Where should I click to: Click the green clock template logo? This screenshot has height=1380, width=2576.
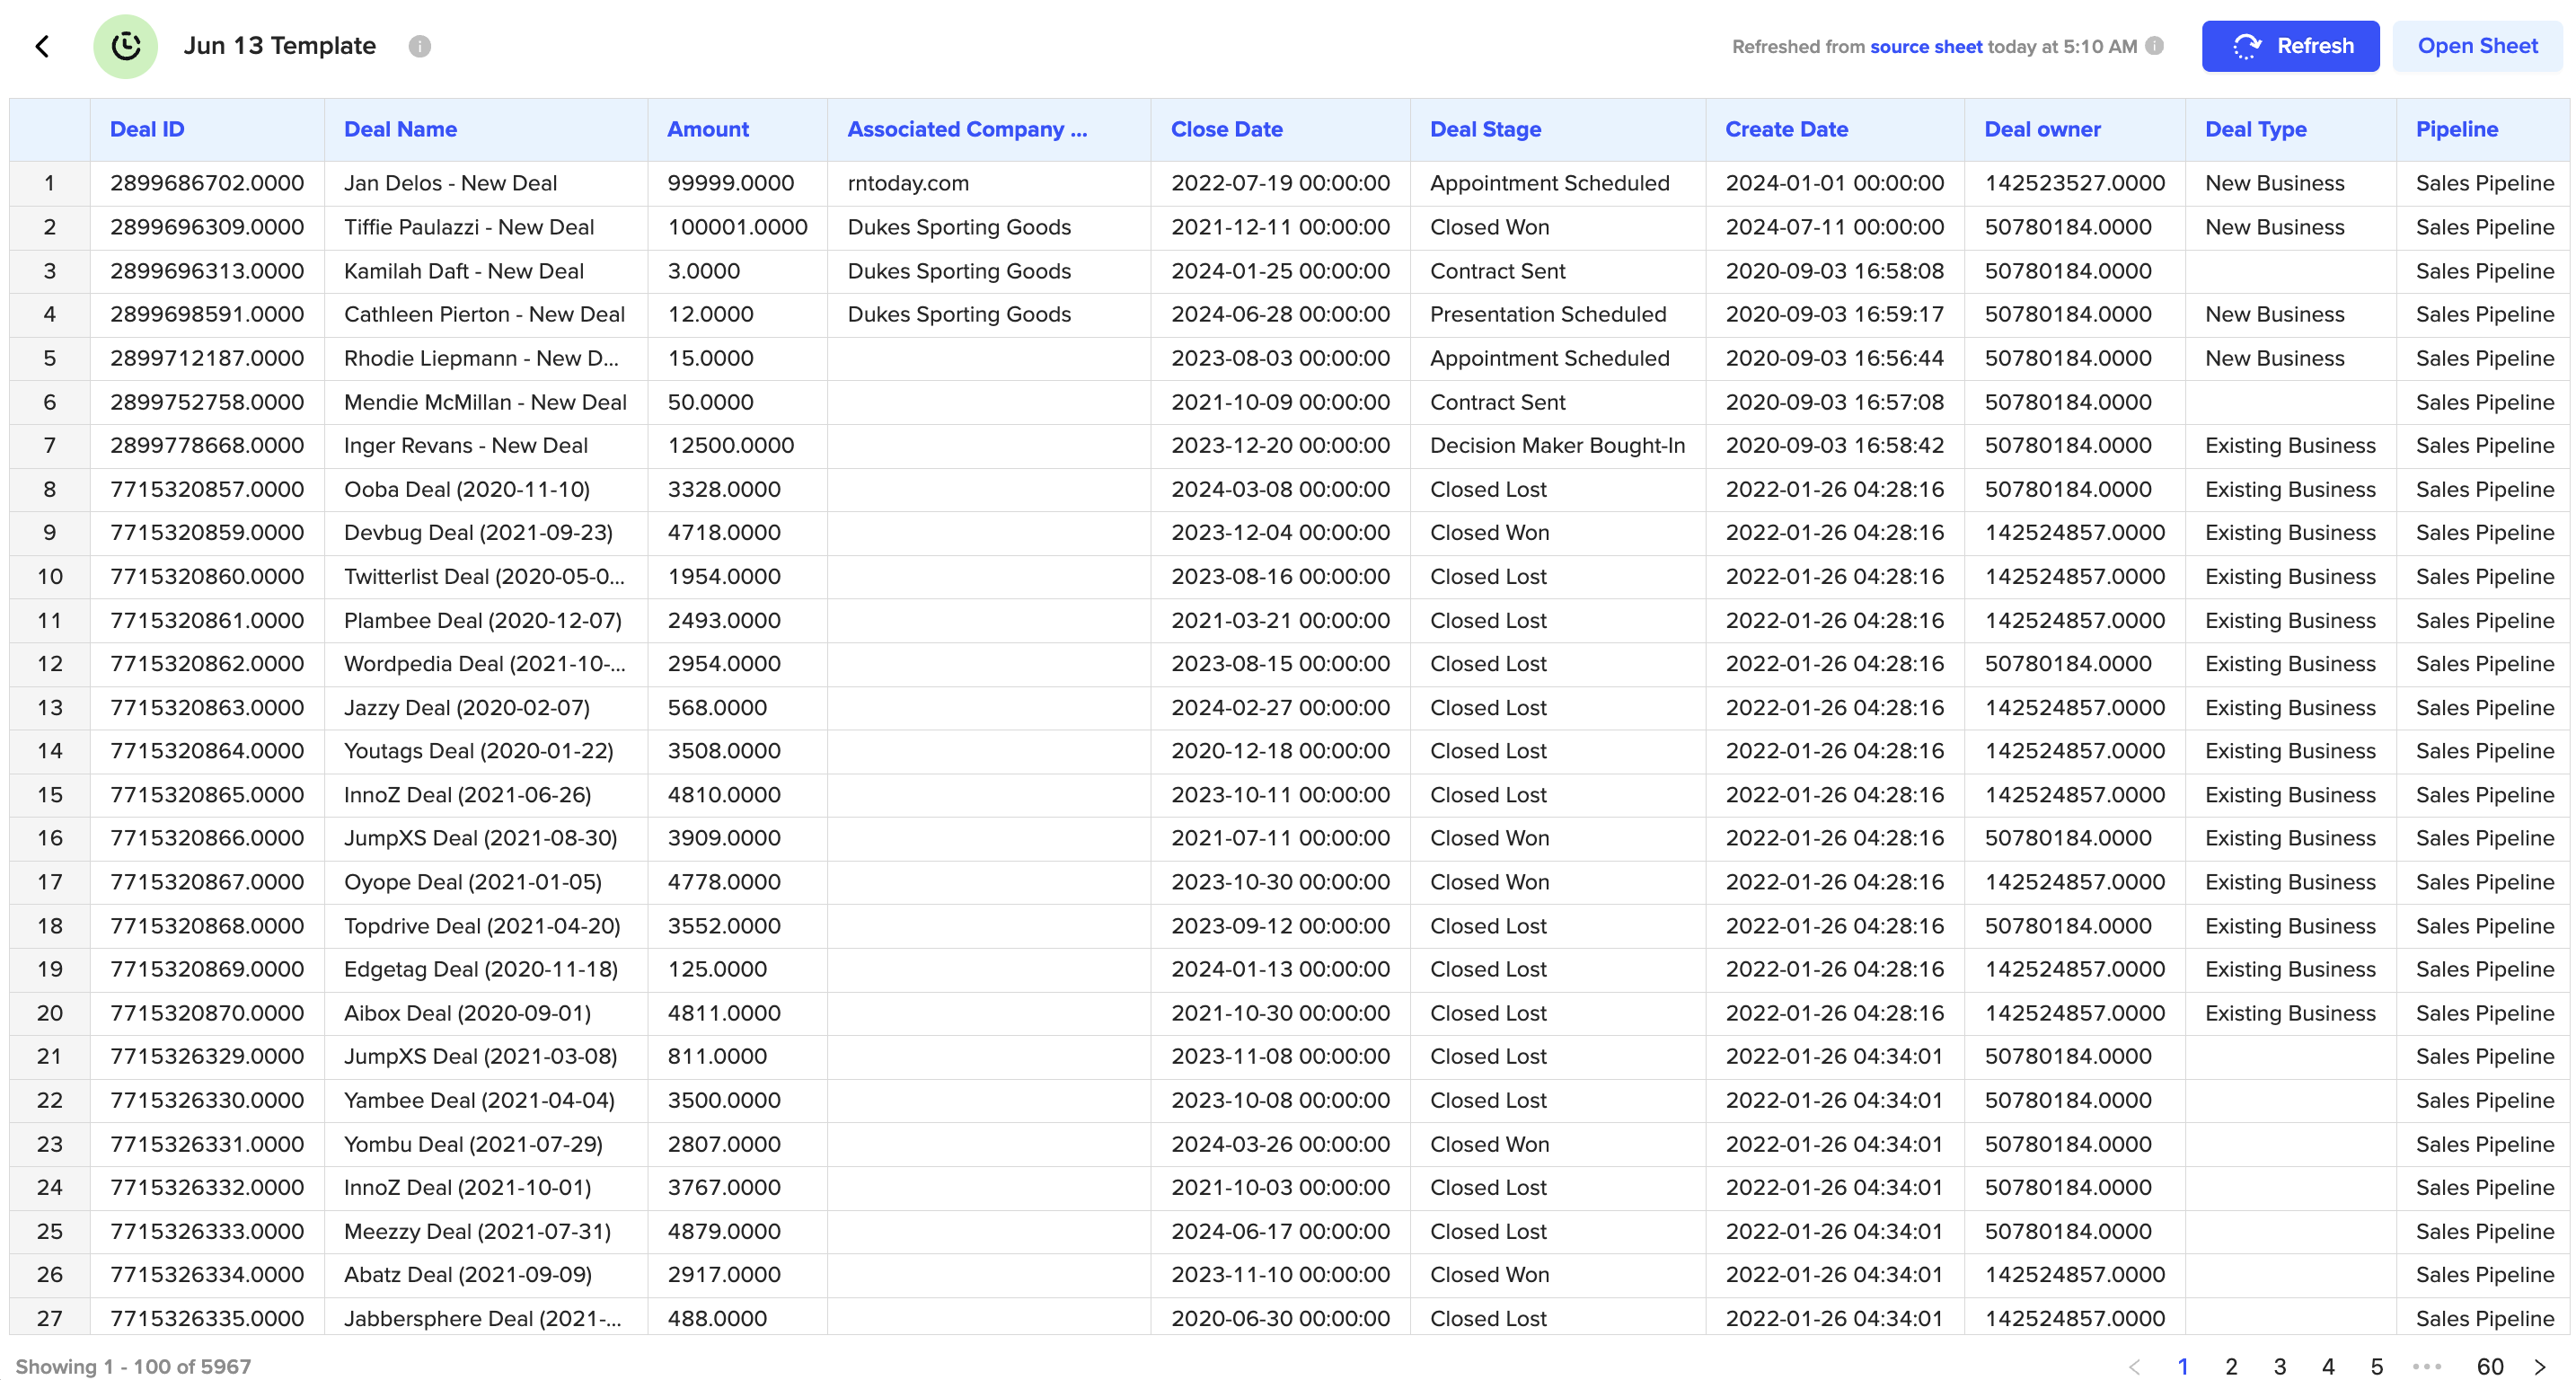pos(125,46)
